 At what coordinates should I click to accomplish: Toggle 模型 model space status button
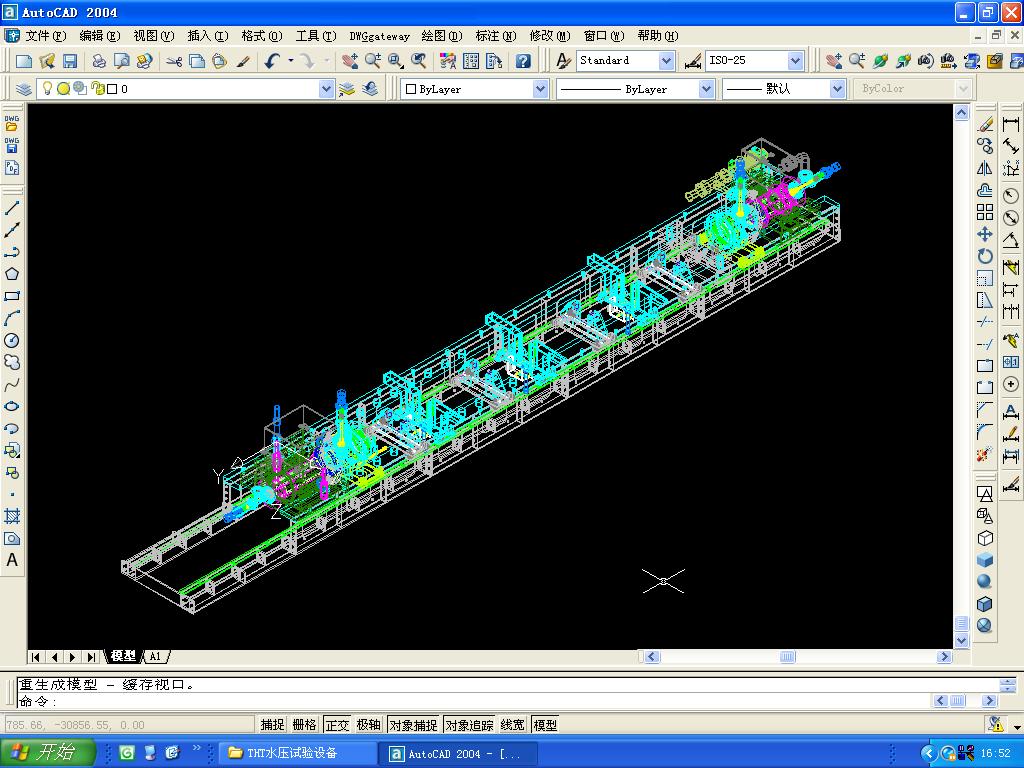[545, 725]
